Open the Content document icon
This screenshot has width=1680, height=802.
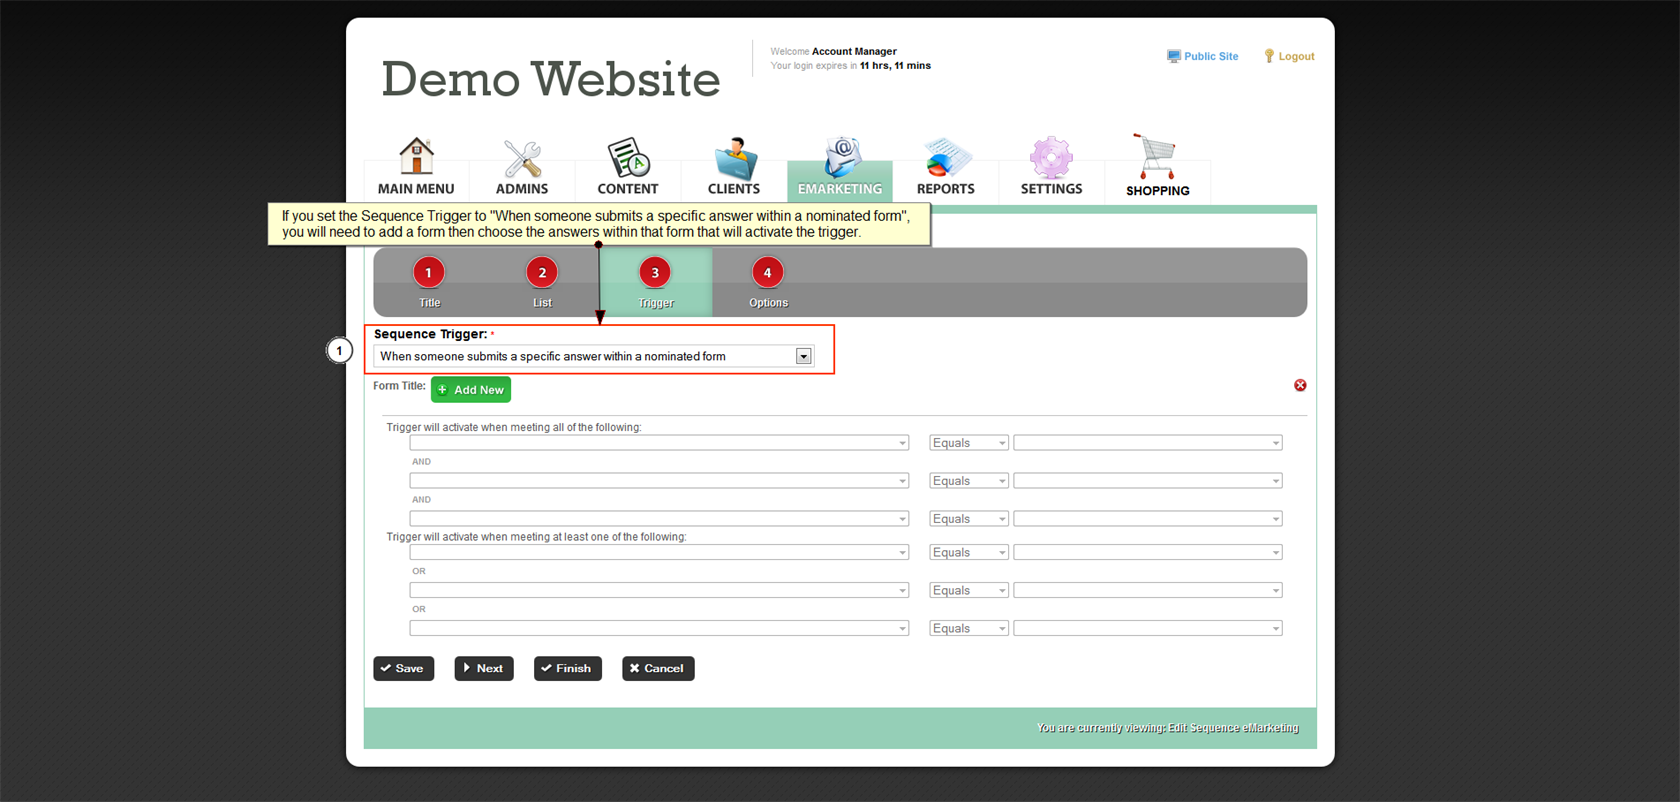click(628, 158)
